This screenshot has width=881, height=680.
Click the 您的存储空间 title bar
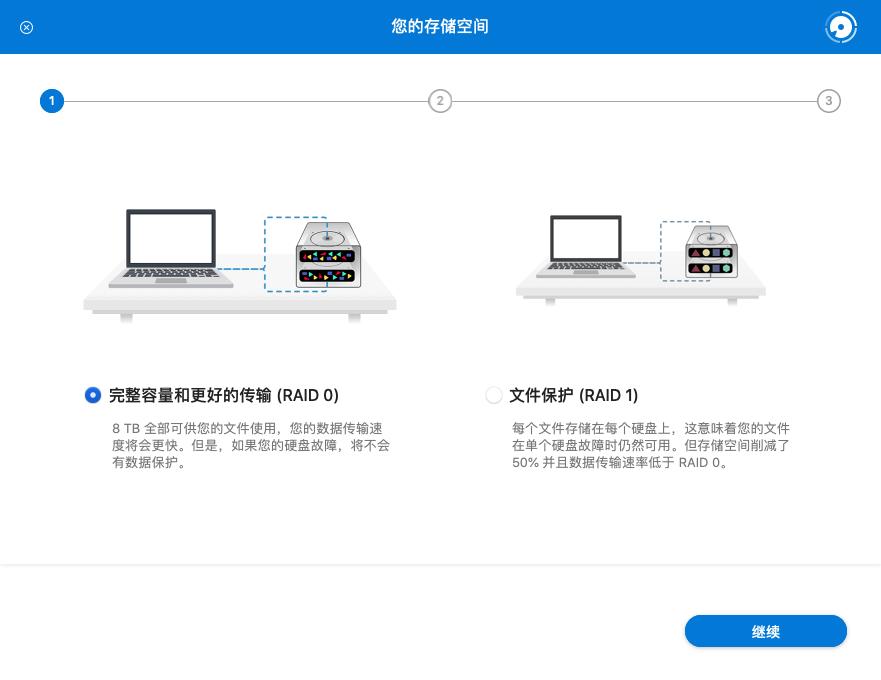pos(440,27)
